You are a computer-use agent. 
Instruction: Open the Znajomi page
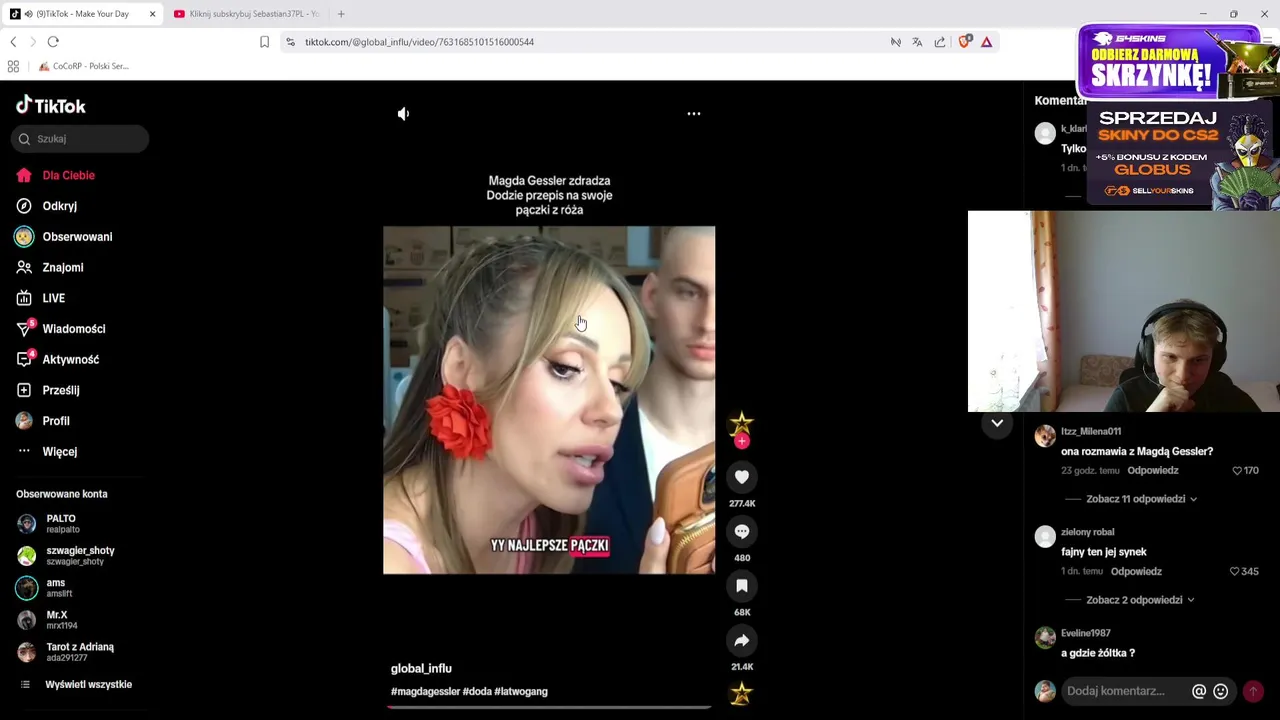(63, 268)
